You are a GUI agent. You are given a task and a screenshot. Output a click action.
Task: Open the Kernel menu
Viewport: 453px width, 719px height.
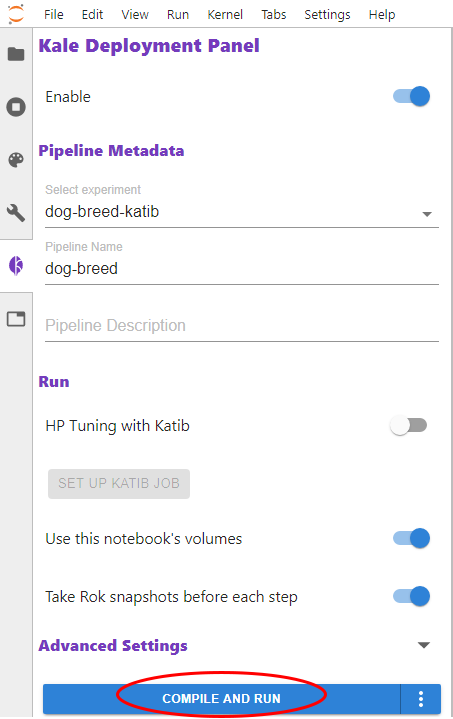[x=225, y=14]
